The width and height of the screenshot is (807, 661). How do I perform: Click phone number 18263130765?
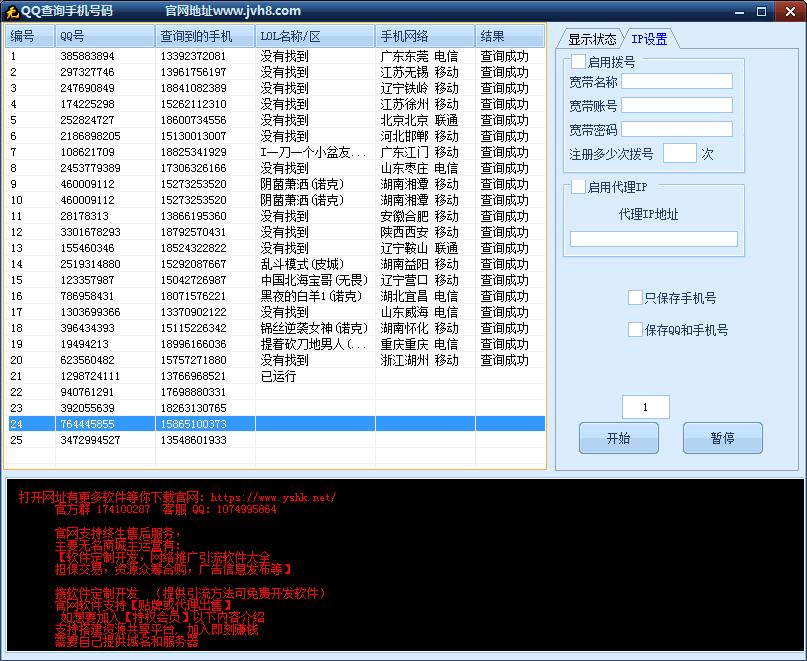point(194,408)
